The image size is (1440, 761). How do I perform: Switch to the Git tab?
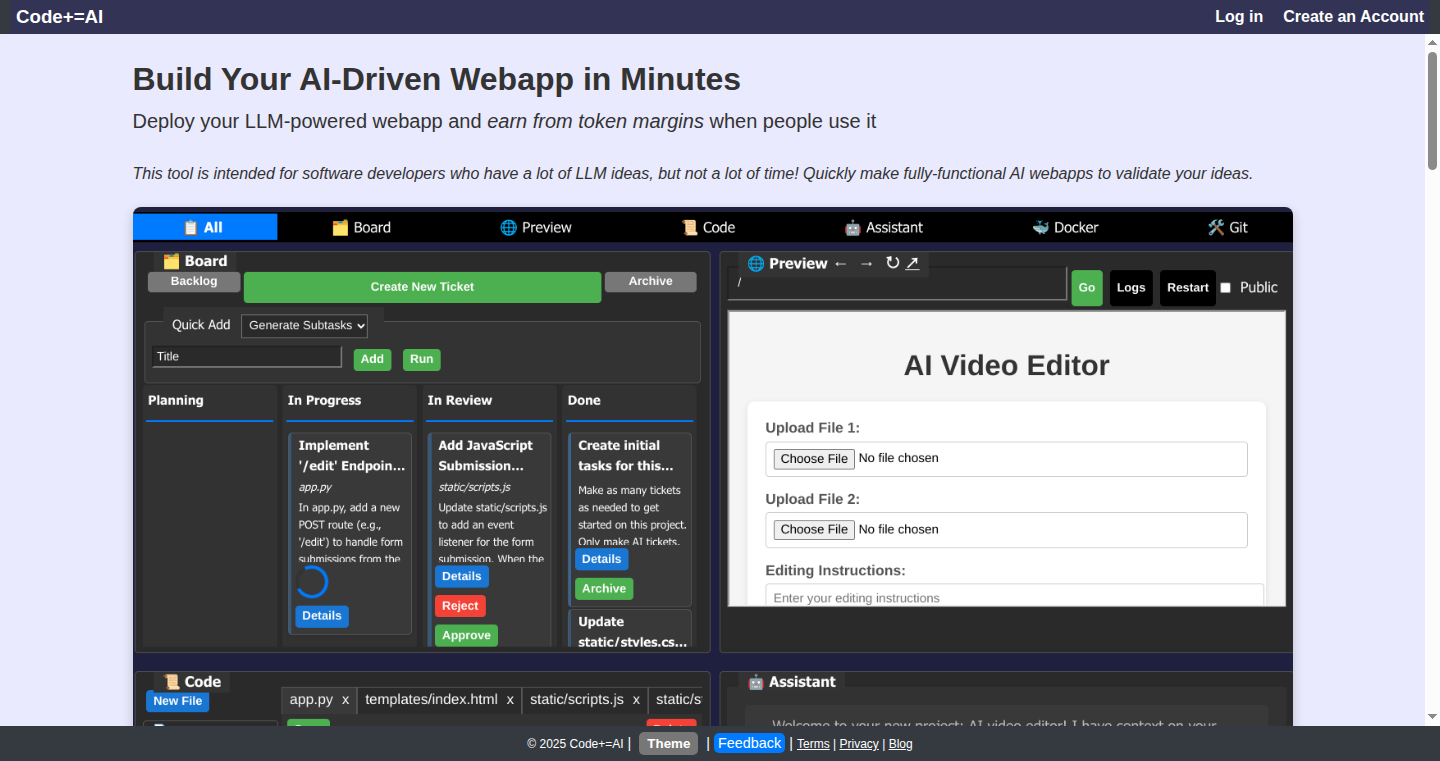point(1228,227)
